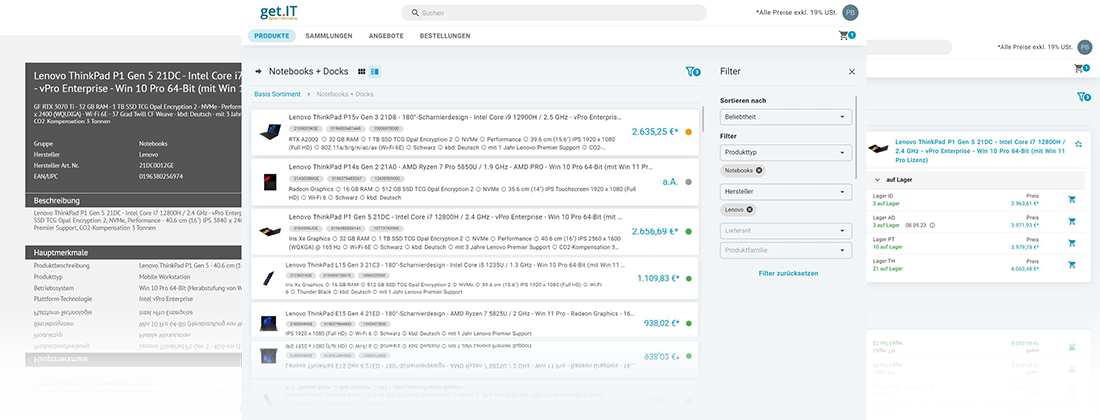Click info icon next to 08.05.23 date

pyautogui.click(x=932, y=226)
